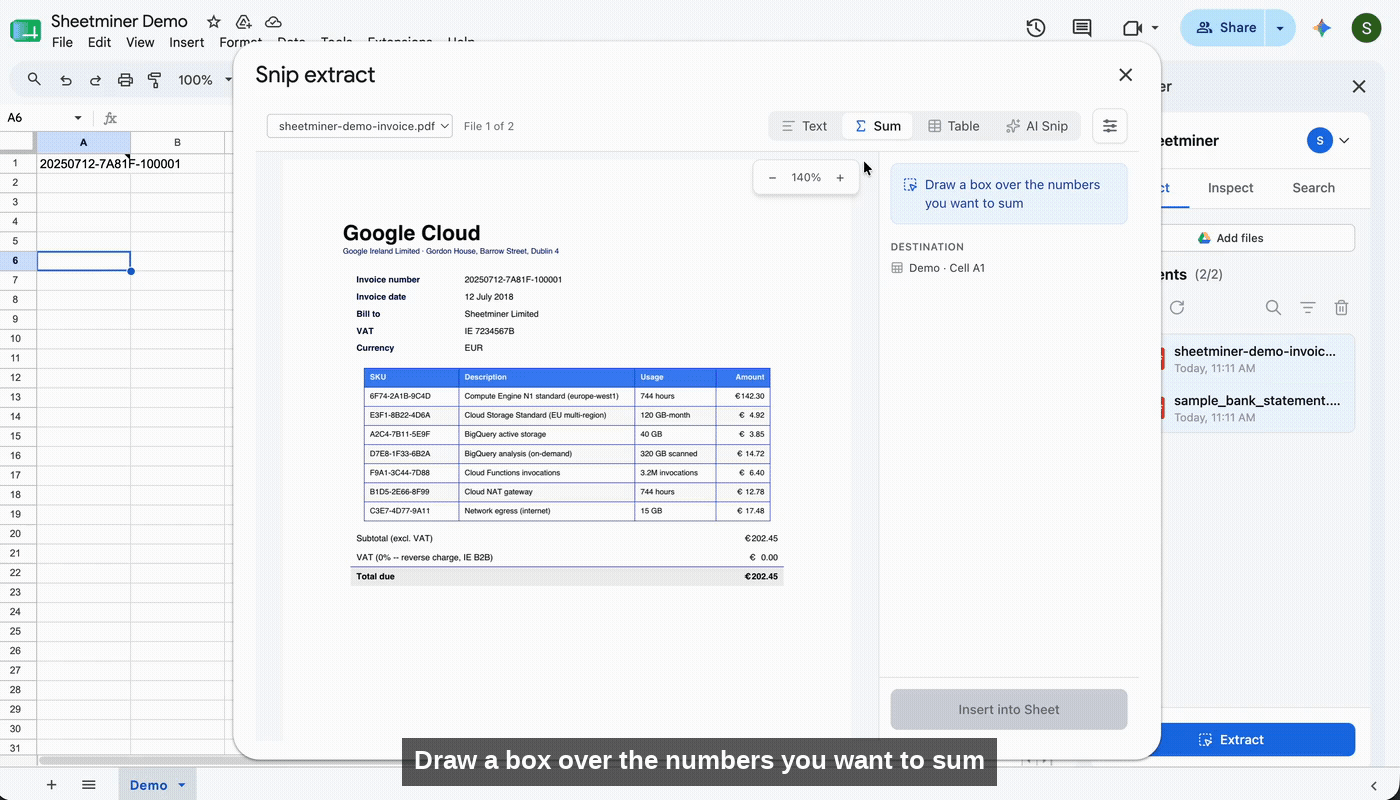Click the name box showing A6
The height and width of the screenshot is (800, 1400).
[36, 118]
